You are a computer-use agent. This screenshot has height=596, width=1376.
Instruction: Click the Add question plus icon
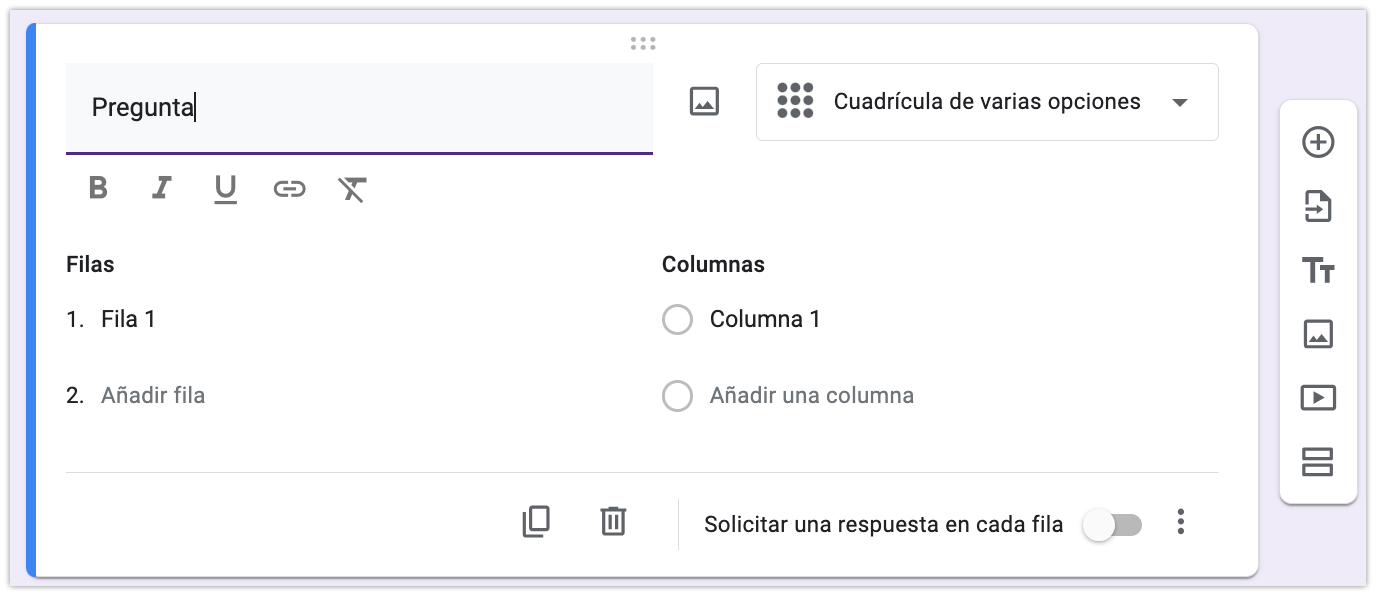pos(1318,143)
